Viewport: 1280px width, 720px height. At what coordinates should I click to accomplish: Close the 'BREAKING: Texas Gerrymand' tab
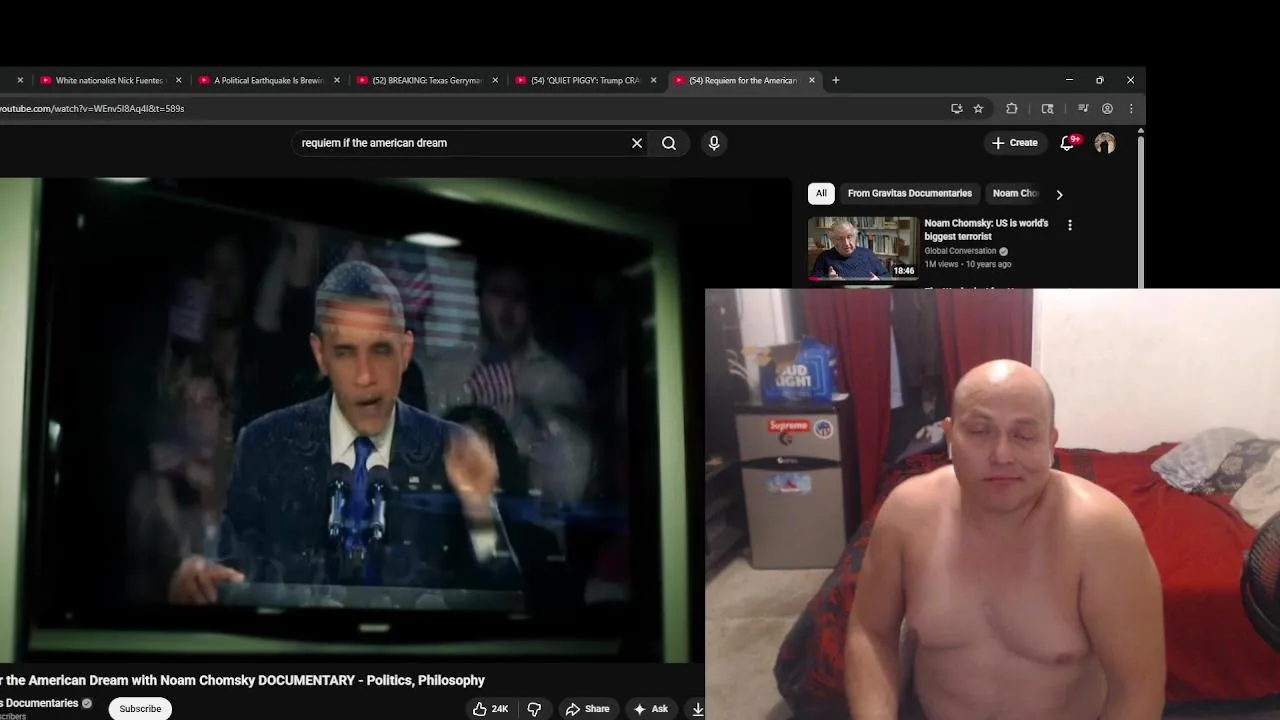[495, 80]
